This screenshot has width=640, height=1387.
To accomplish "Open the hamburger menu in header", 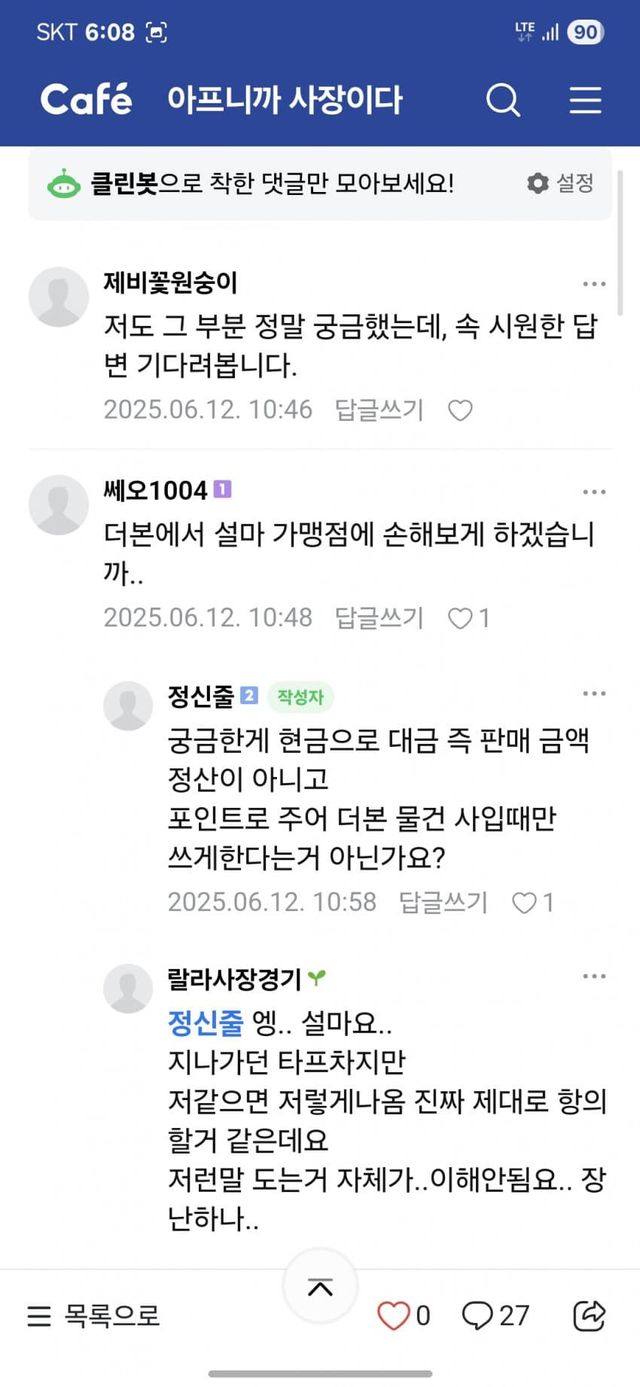I will click(585, 100).
